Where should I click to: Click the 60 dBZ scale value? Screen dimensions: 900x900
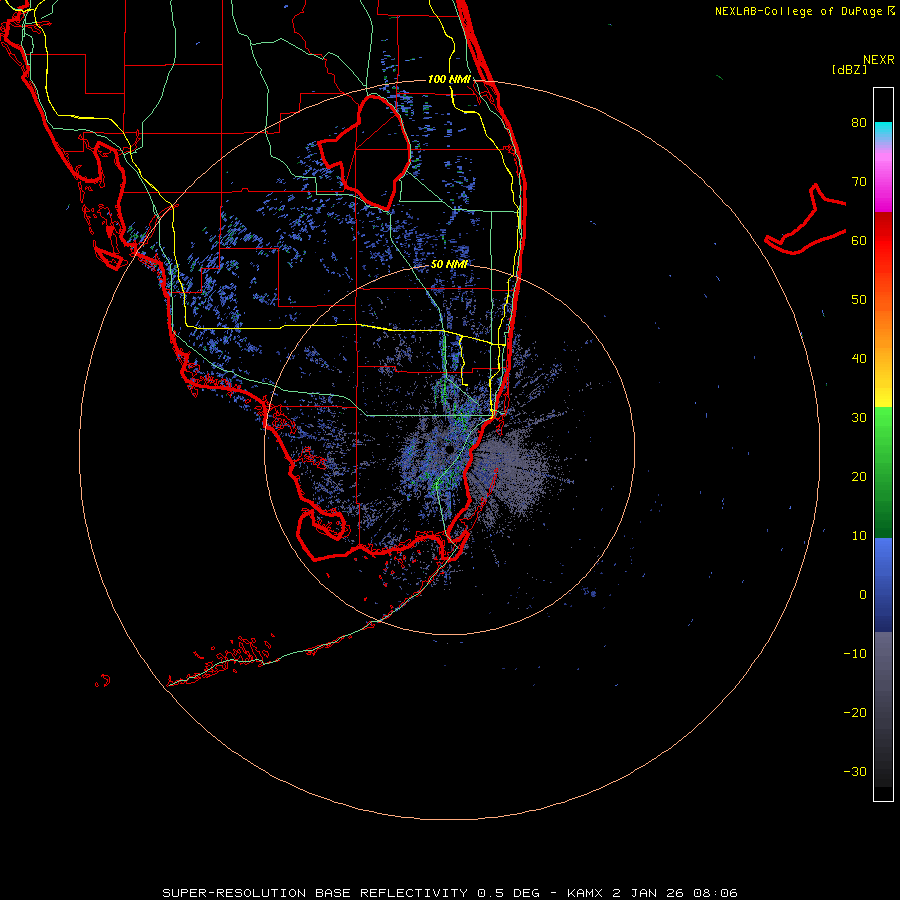click(x=859, y=241)
